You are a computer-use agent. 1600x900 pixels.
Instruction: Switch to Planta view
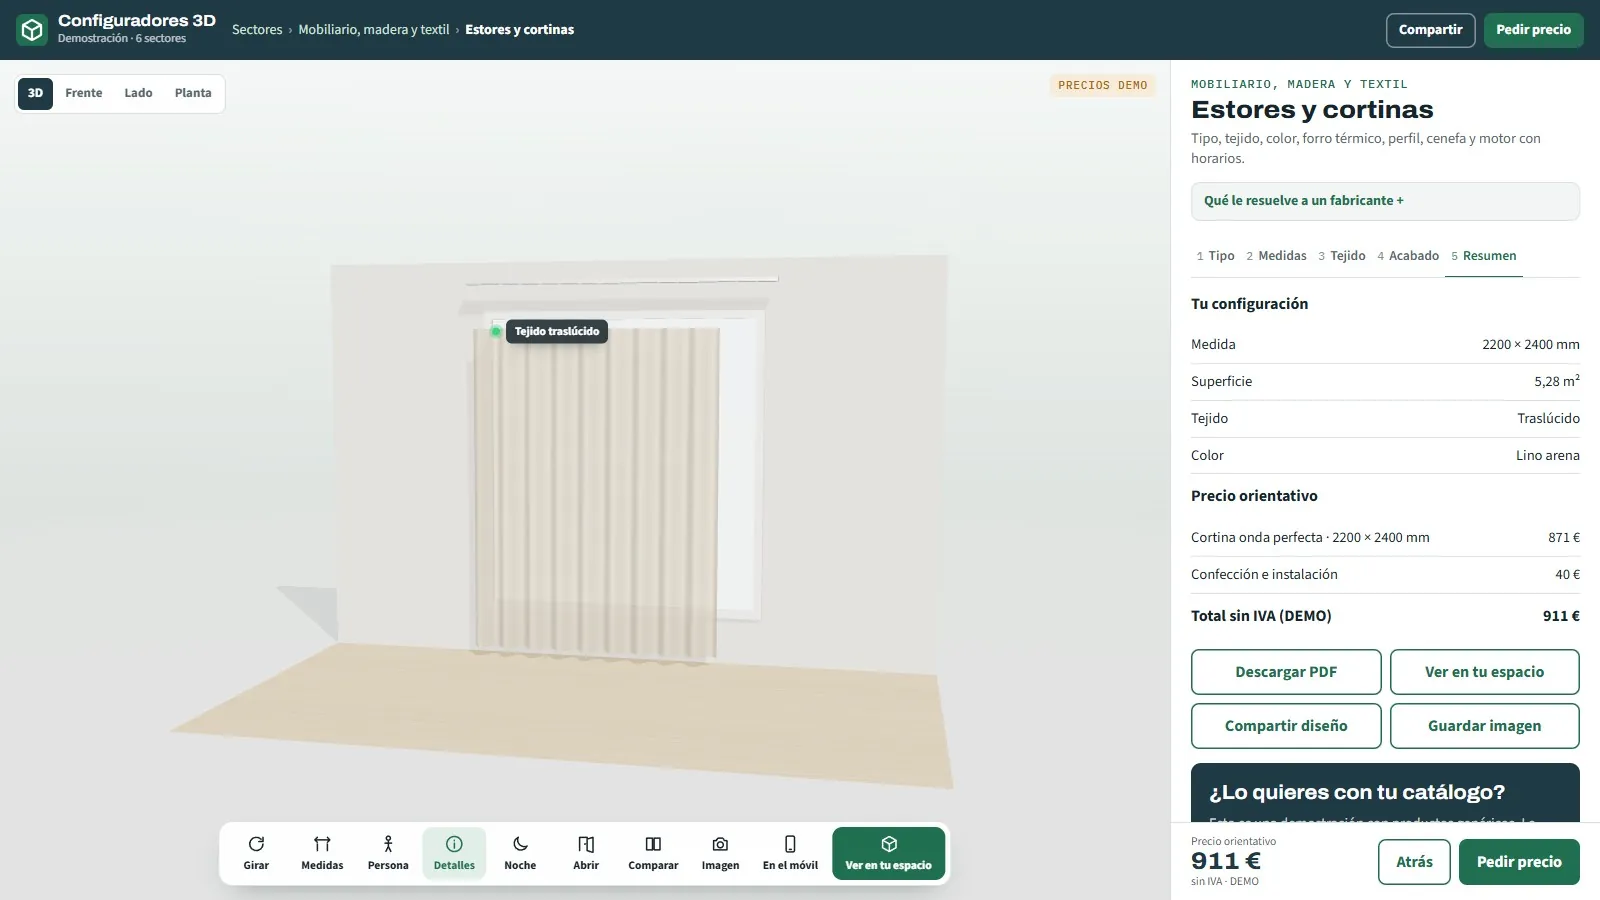point(193,93)
